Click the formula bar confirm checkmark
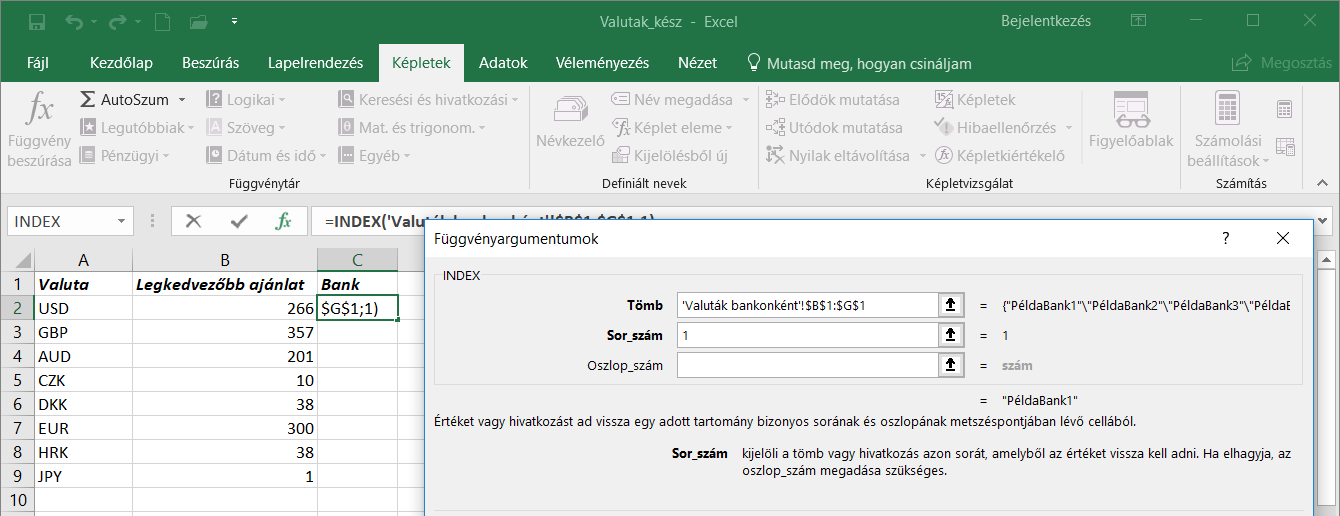Viewport: 1340px width, 516px height. pos(239,221)
